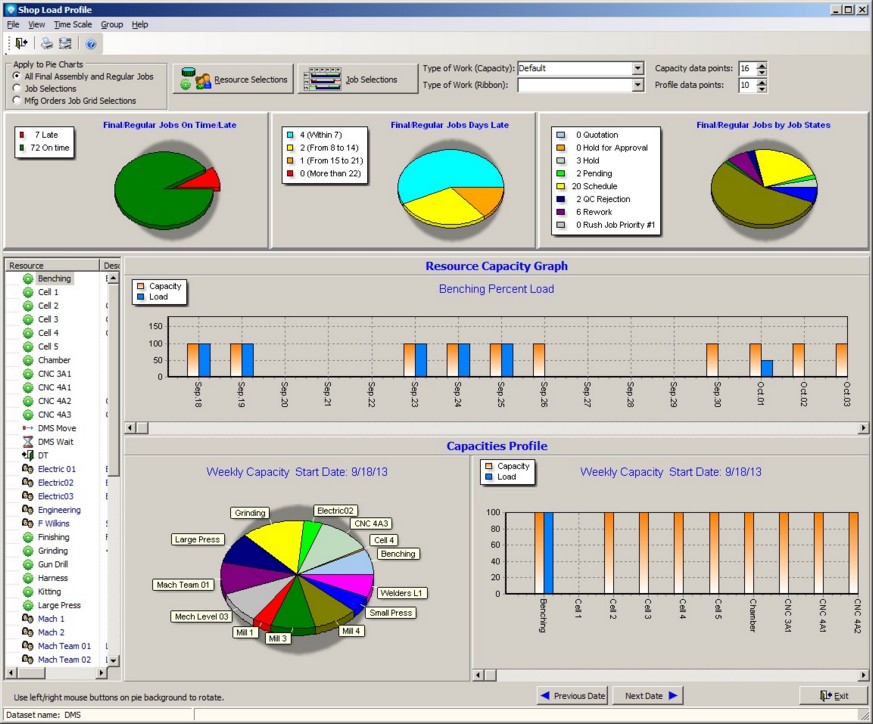This screenshot has width=873, height=724.
Task: Click the DMS Wait hourglass icon
Action: point(28,442)
